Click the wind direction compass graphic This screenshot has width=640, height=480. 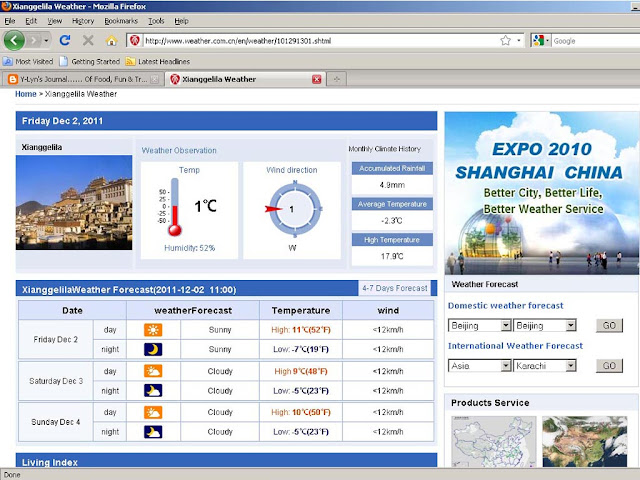pos(294,209)
